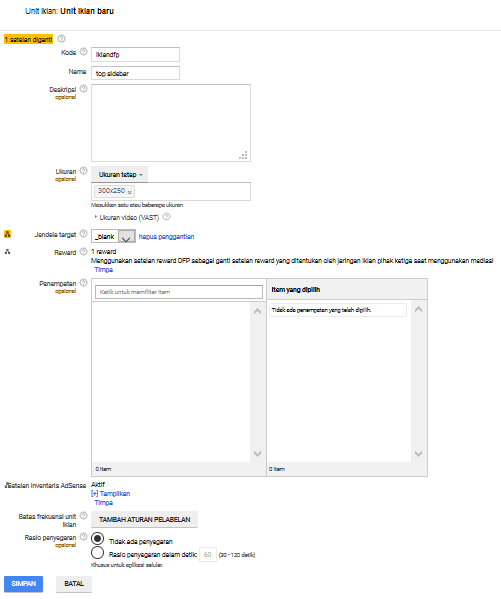This screenshot has width=501, height=599.
Task: Click yellow override icon beside Jendela target
Action: click(x=7, y=234)
